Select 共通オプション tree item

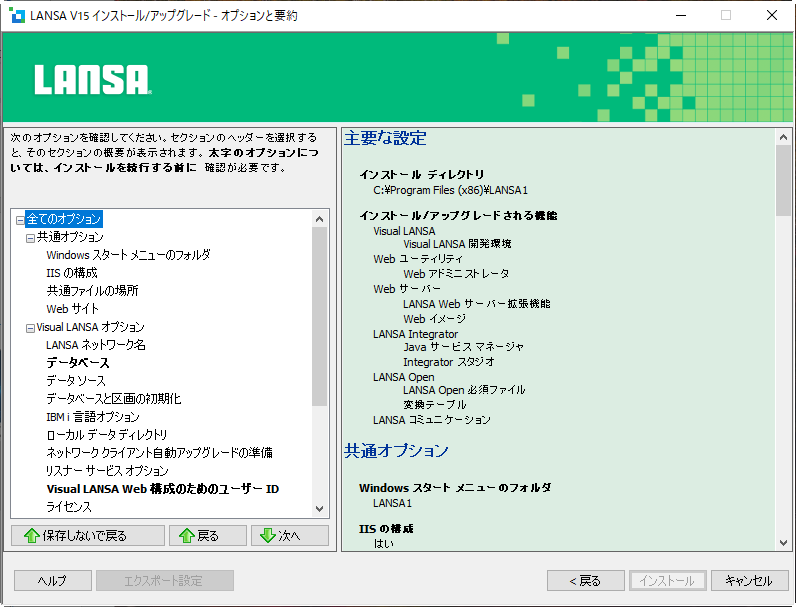point(70,237)
